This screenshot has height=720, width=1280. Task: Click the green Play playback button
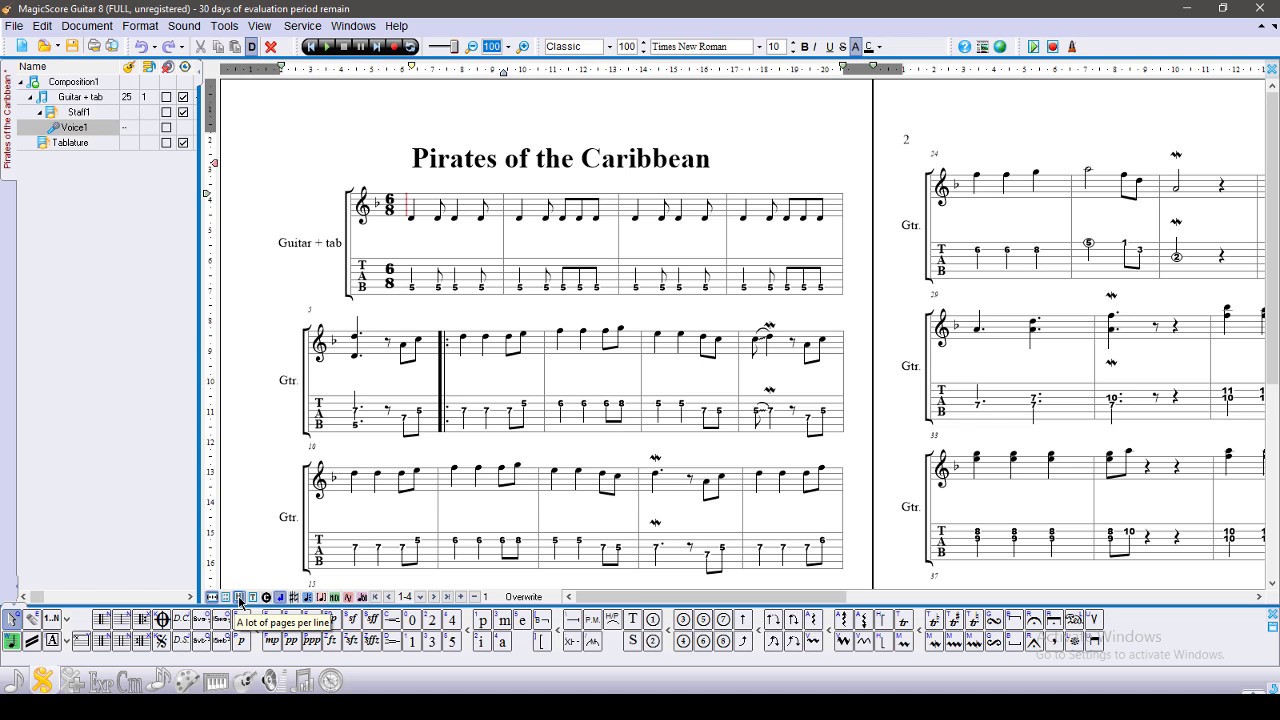pyautogui.click(x=327, y=46)
